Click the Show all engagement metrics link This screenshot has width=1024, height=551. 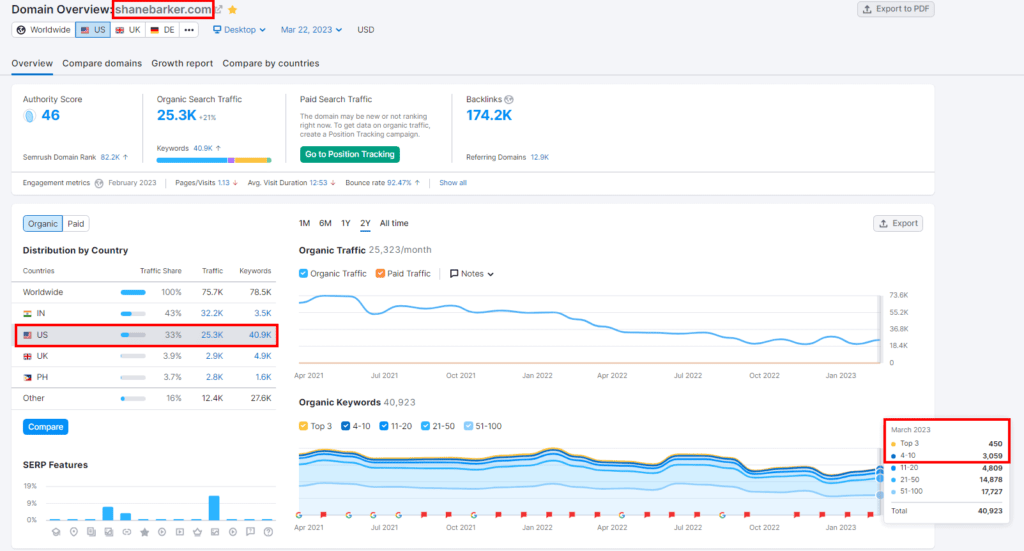click(453, 183)
